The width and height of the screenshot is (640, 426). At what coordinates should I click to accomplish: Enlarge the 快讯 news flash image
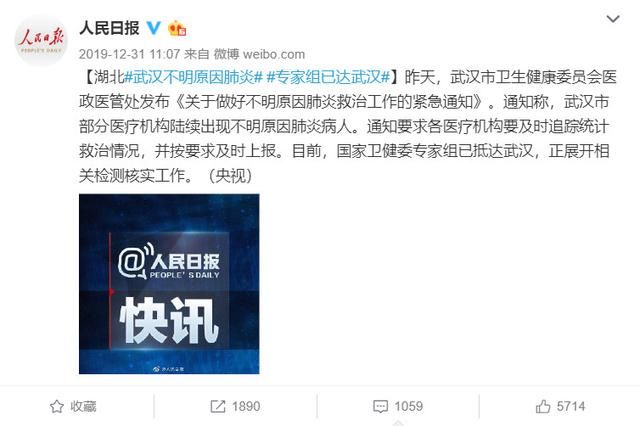coord(169,284)
